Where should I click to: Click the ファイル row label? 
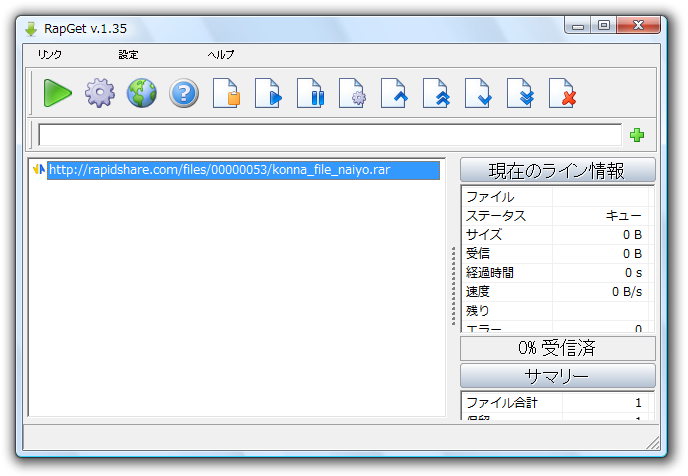point(490,197)
